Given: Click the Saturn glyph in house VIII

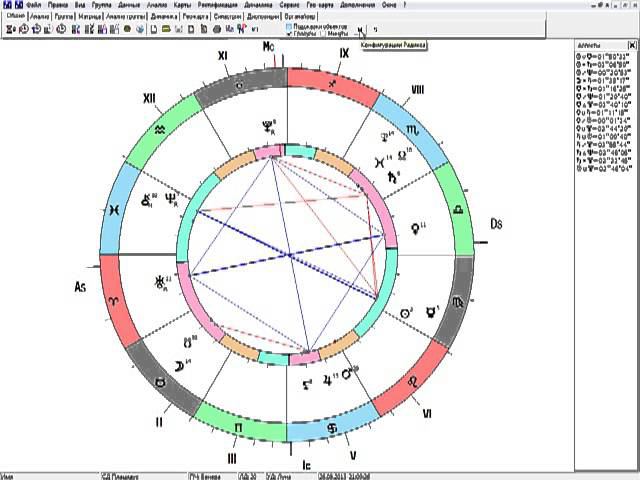Looking at the screenshot, I should tap(392, 177).
